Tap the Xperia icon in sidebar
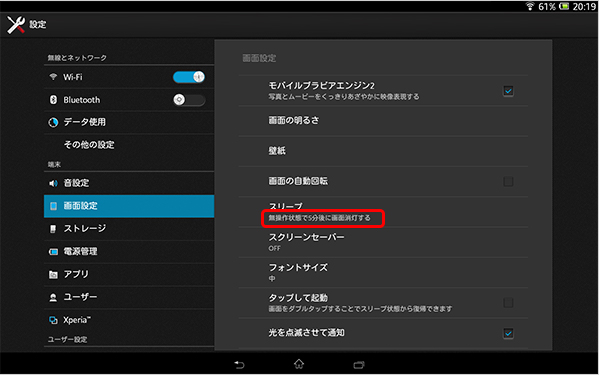The width and height of the screenshot is (600, 375). pyautogui.click(x=53, y=320)
